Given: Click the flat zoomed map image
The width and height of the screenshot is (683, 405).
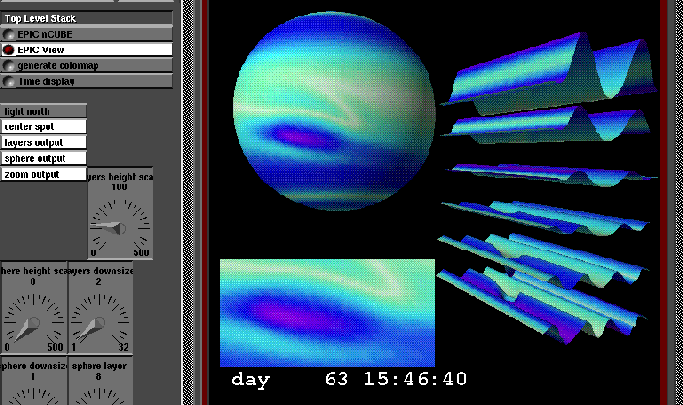Looking at the screenshot, I should pos(327,312).
